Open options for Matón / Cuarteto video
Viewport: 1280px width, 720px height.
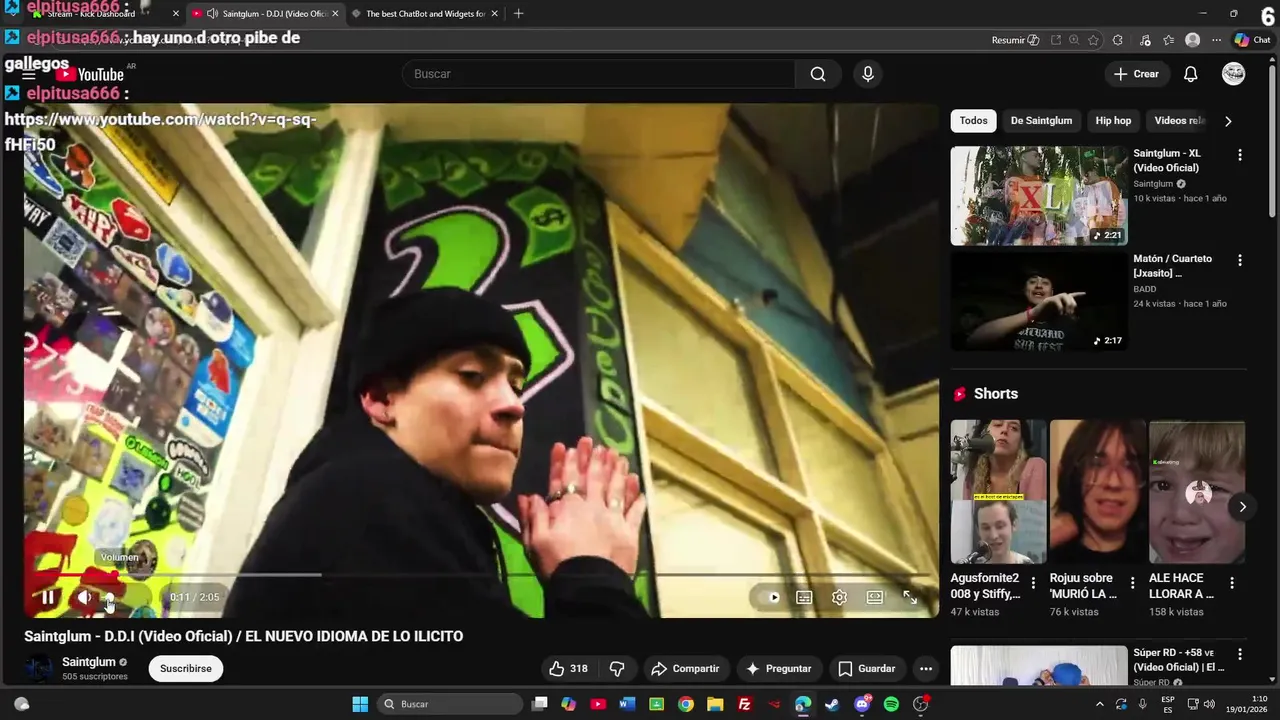[1239, 260]
